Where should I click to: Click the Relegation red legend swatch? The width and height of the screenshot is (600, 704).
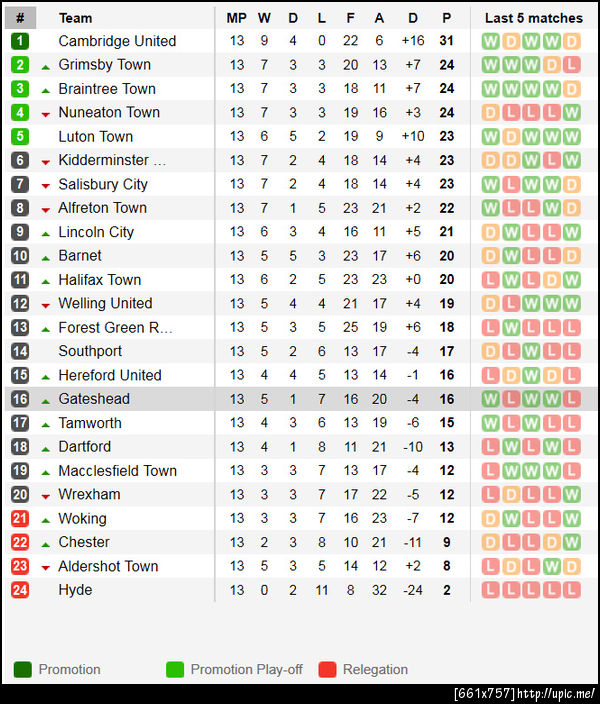click(x=327, y=670)
